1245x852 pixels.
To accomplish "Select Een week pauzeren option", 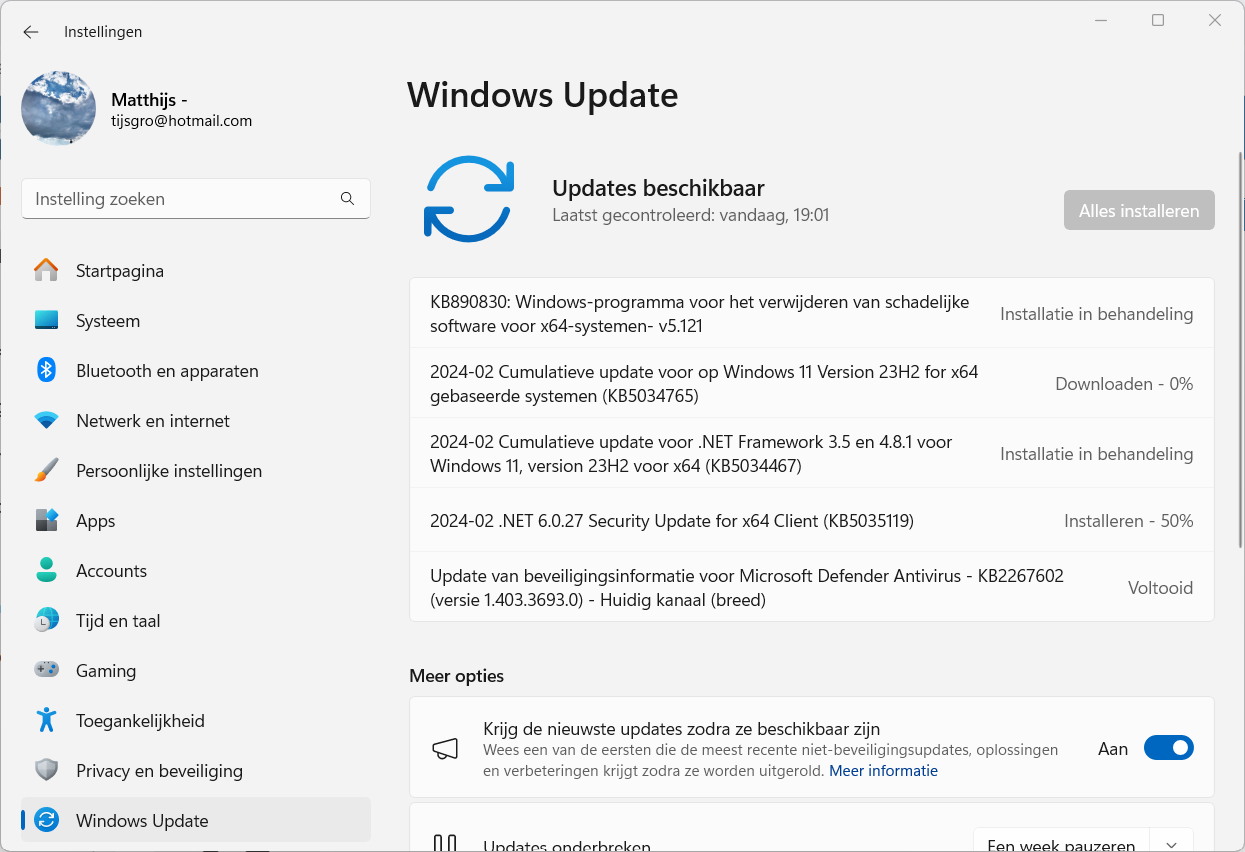I will point(1061,844).
